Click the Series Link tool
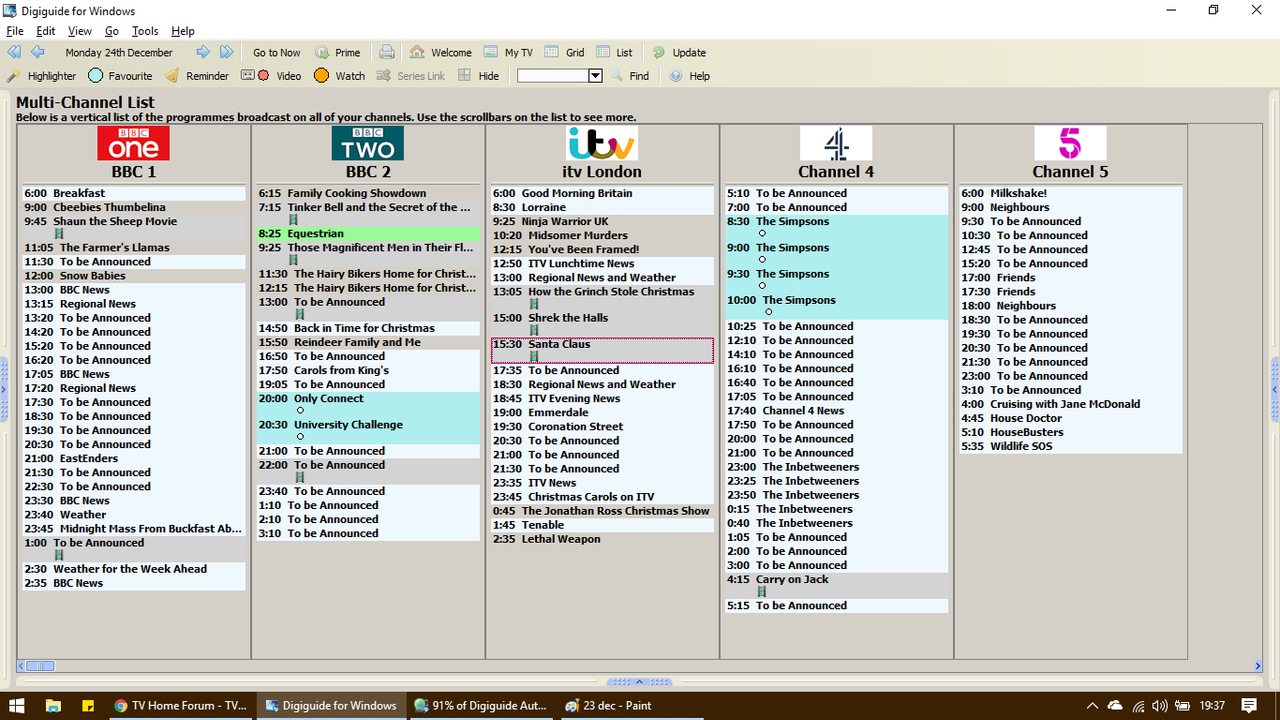This screenshot has height=720, width=1280. click(411, 76)
